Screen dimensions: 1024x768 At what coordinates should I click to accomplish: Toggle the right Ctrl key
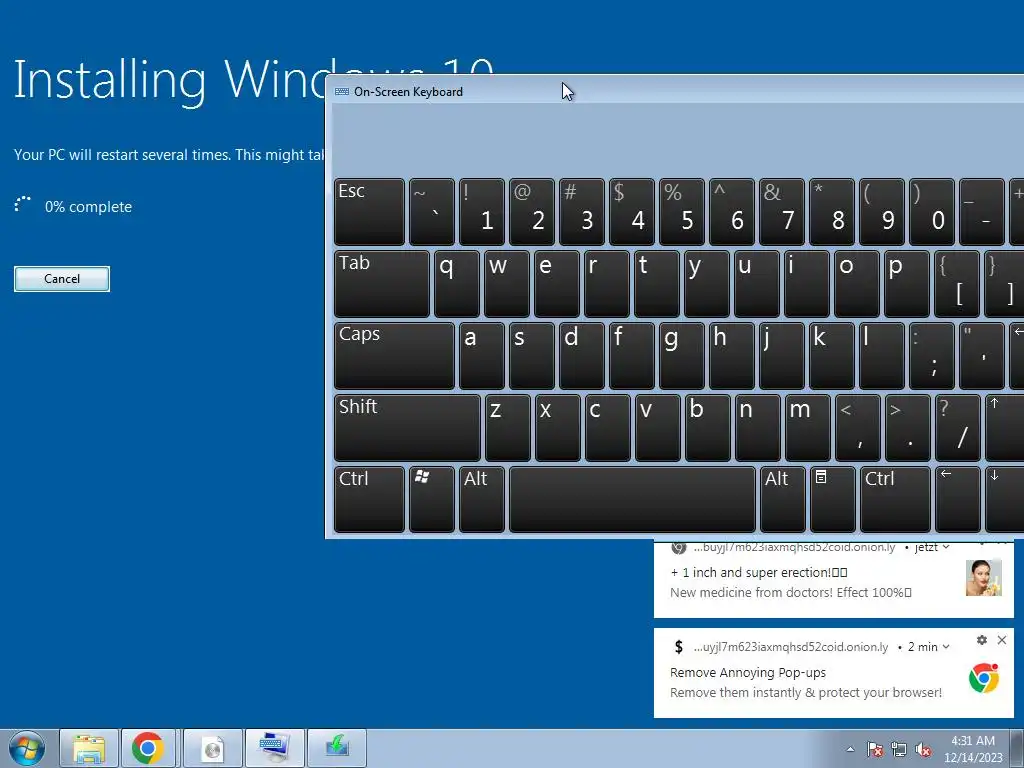(x=895, y=500)
